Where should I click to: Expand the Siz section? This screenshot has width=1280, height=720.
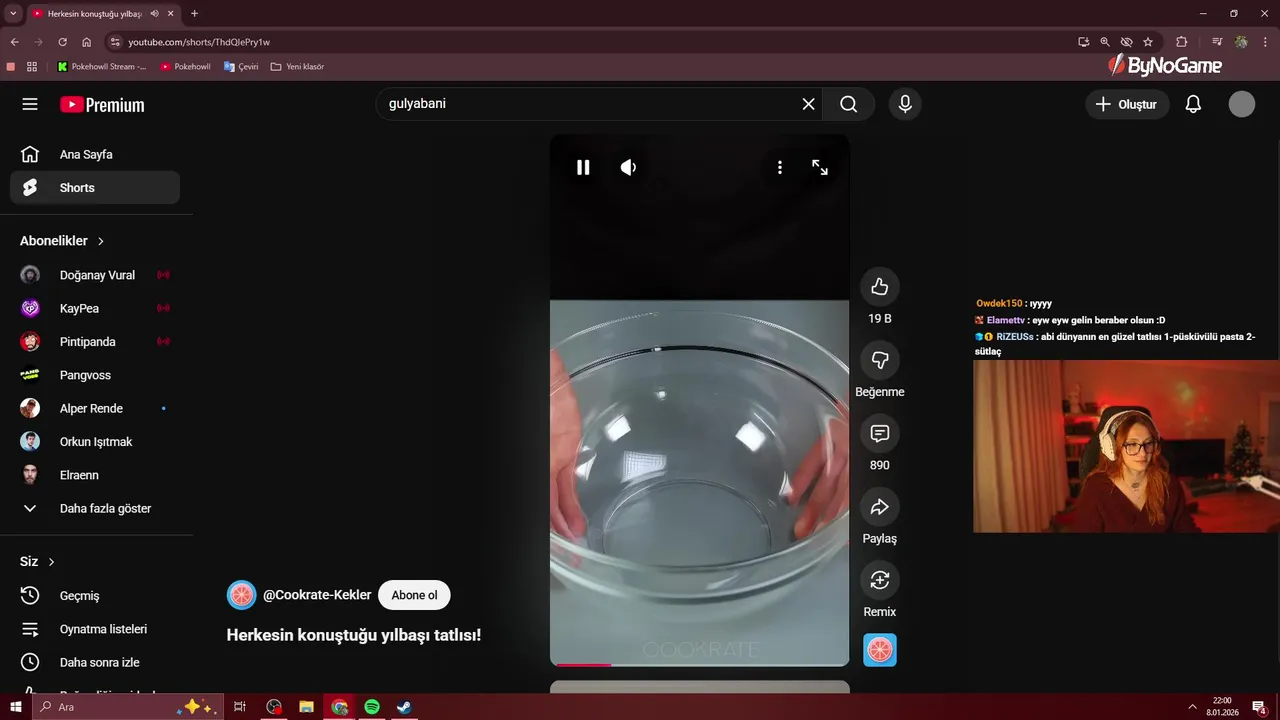pyautogui.click(x=38, y=562)
